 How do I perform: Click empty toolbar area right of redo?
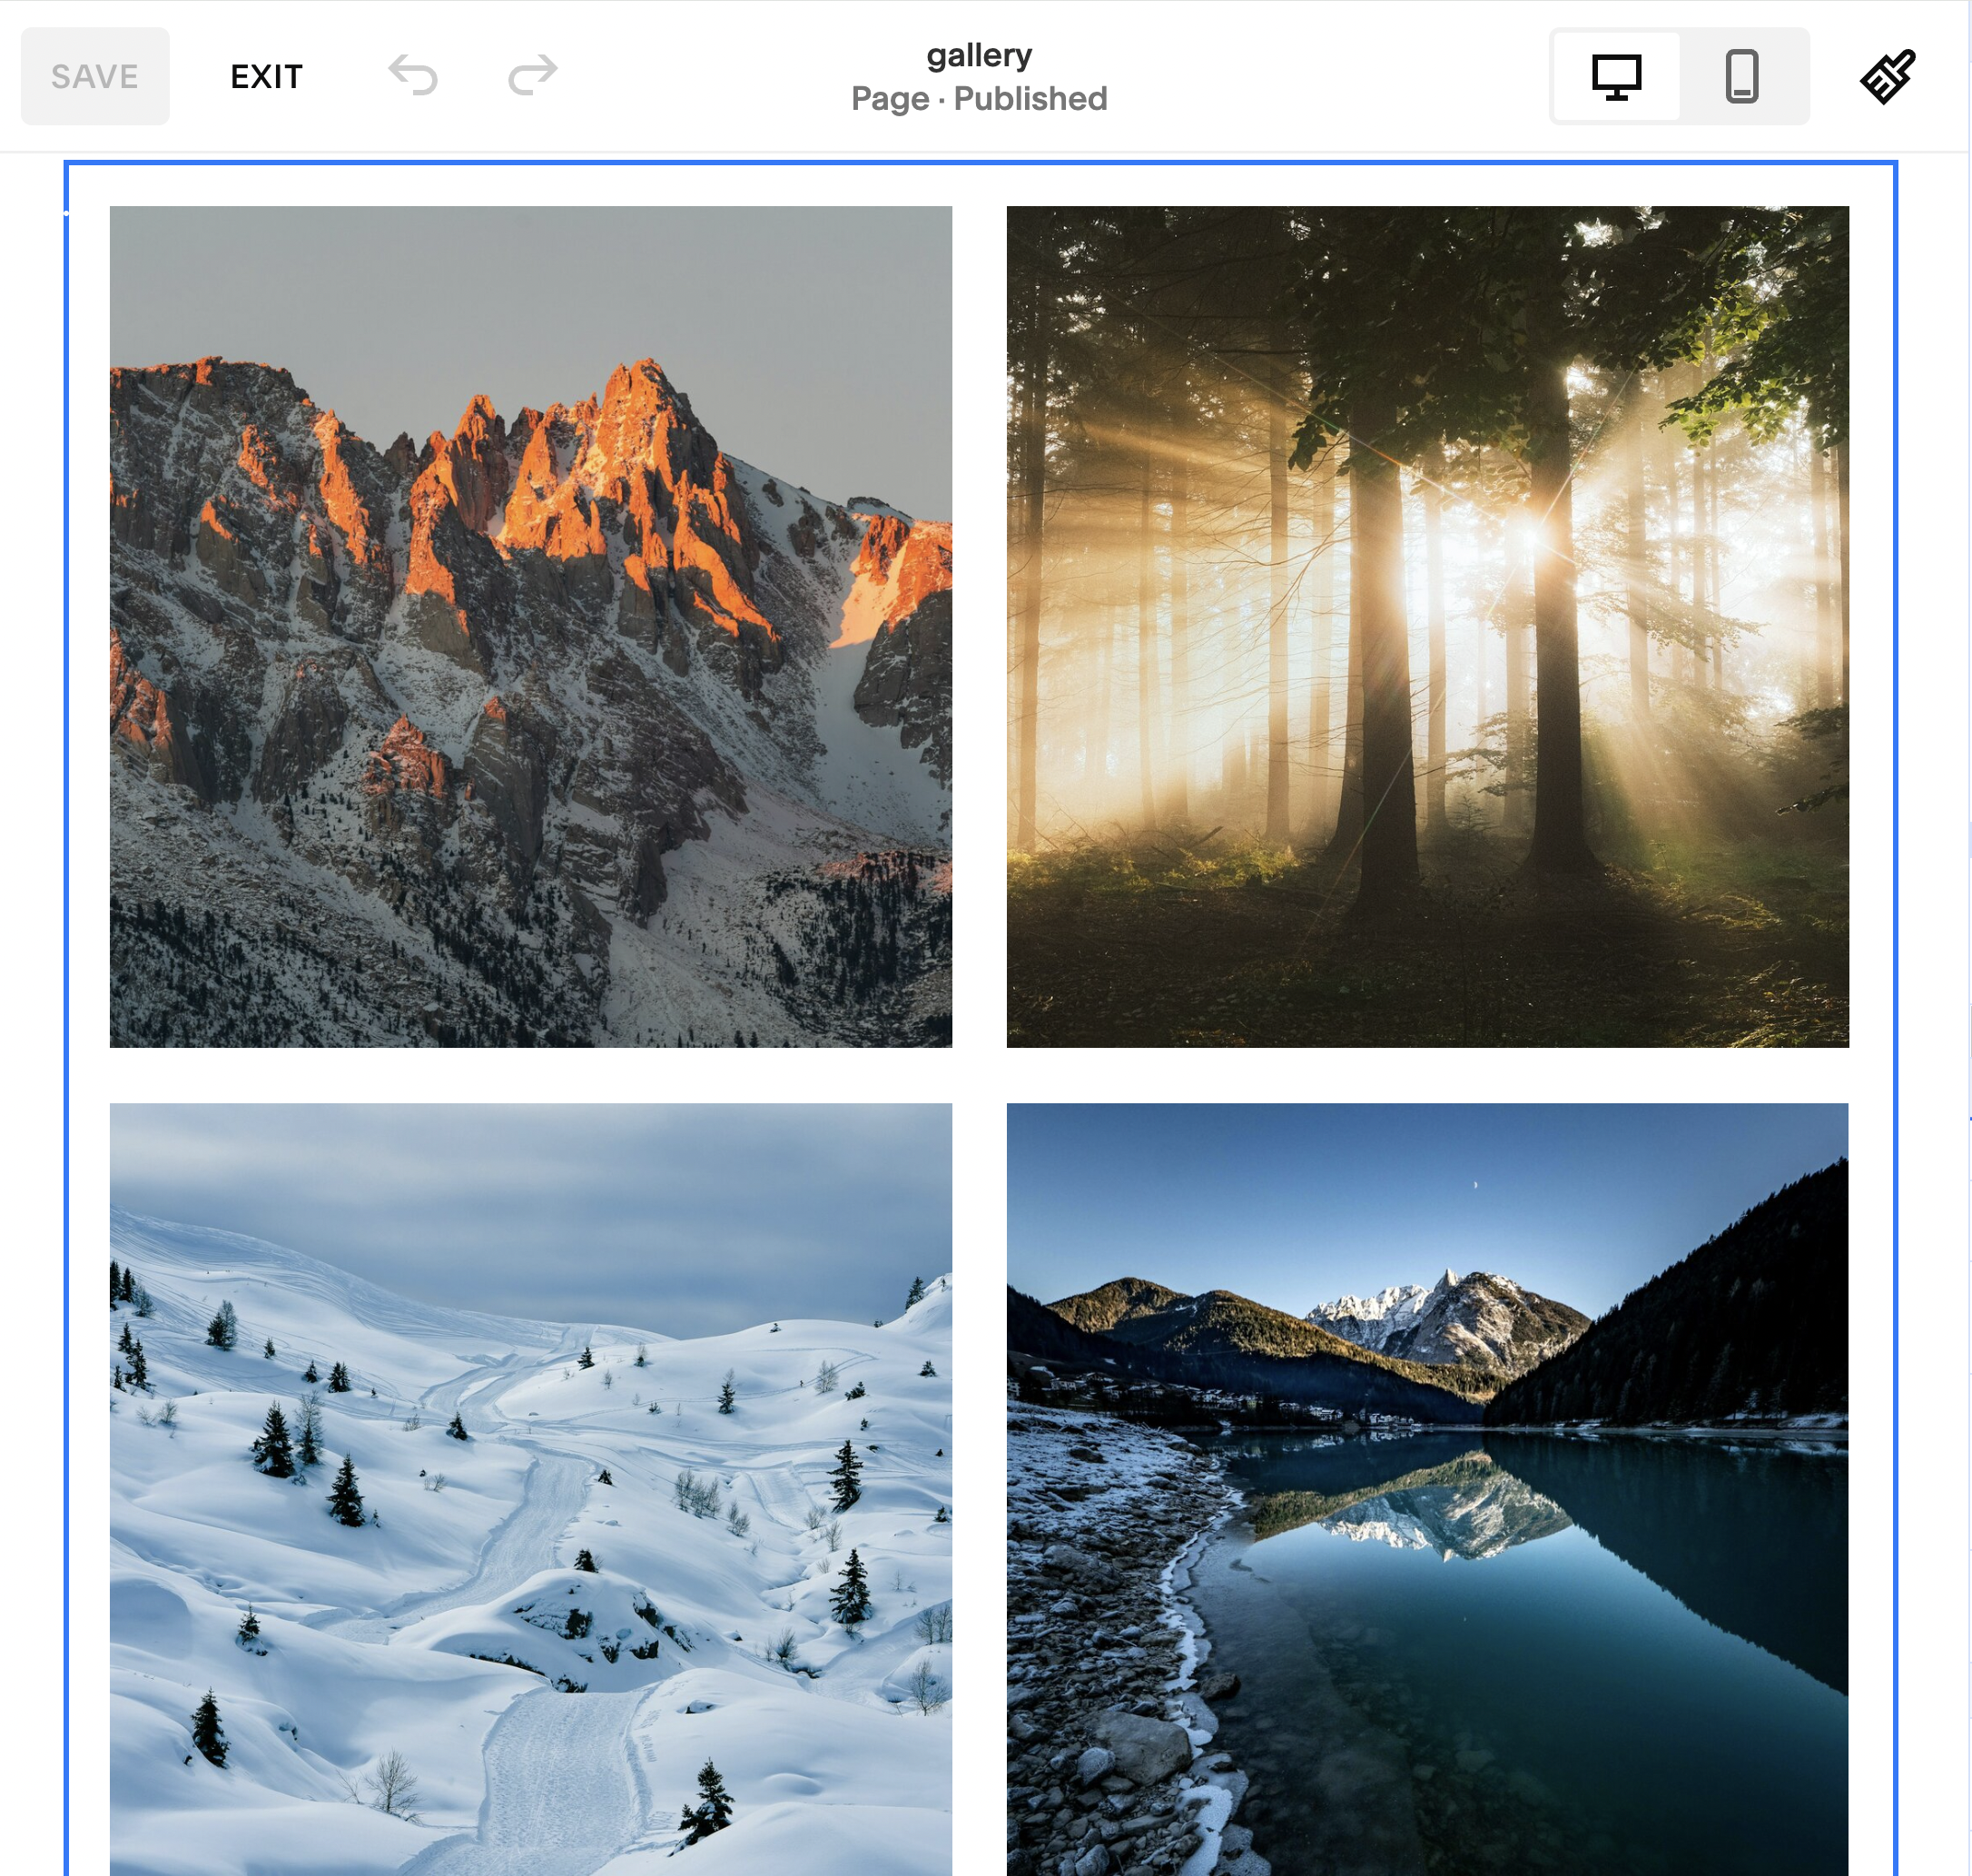pos(700,76)
